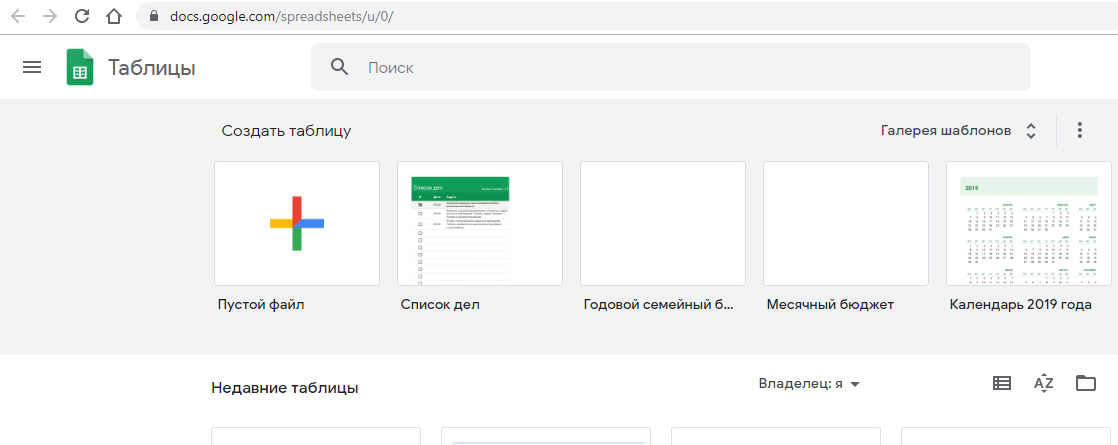Click into the Поиск search field
The height and width of the screenshot is (445, 1118).
point(680,68)
